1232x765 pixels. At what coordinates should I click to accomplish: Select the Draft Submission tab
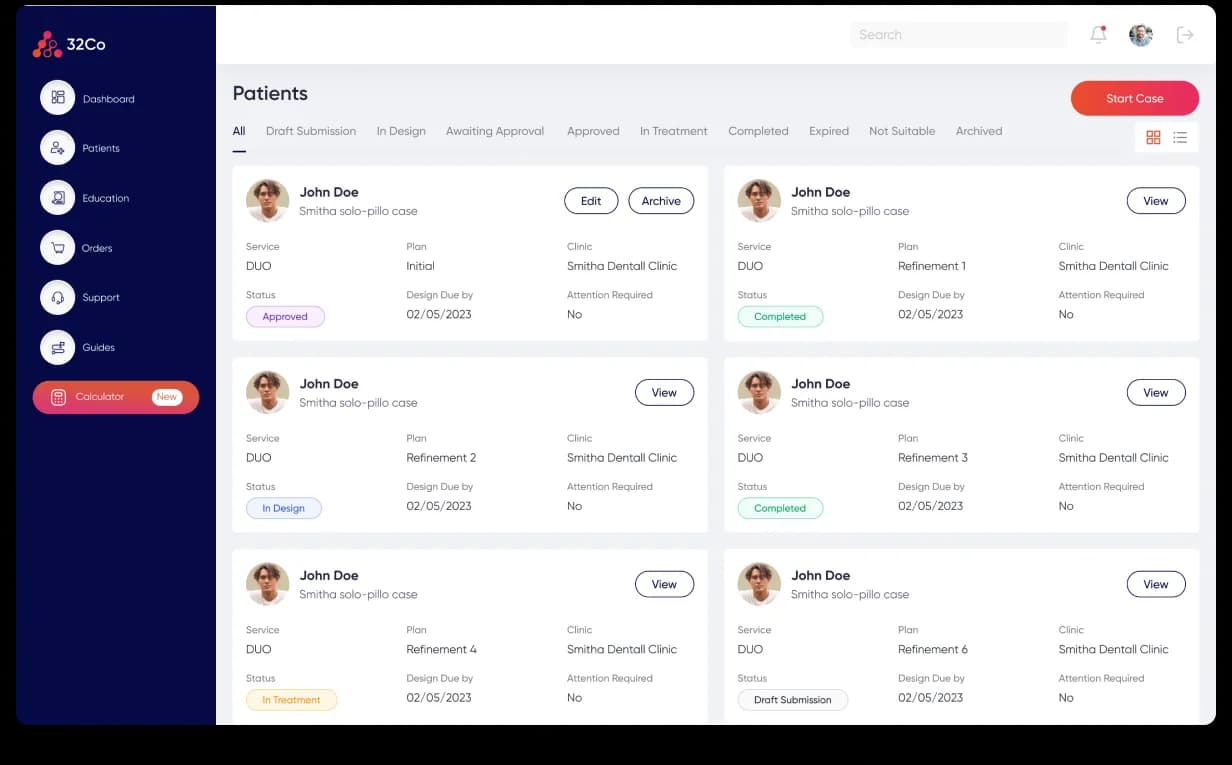[x=311, y=131]
